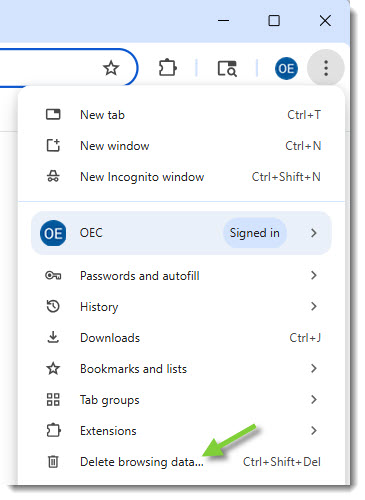
Task: Close the three-dot Chrome menu button
Action: (326, 68)
